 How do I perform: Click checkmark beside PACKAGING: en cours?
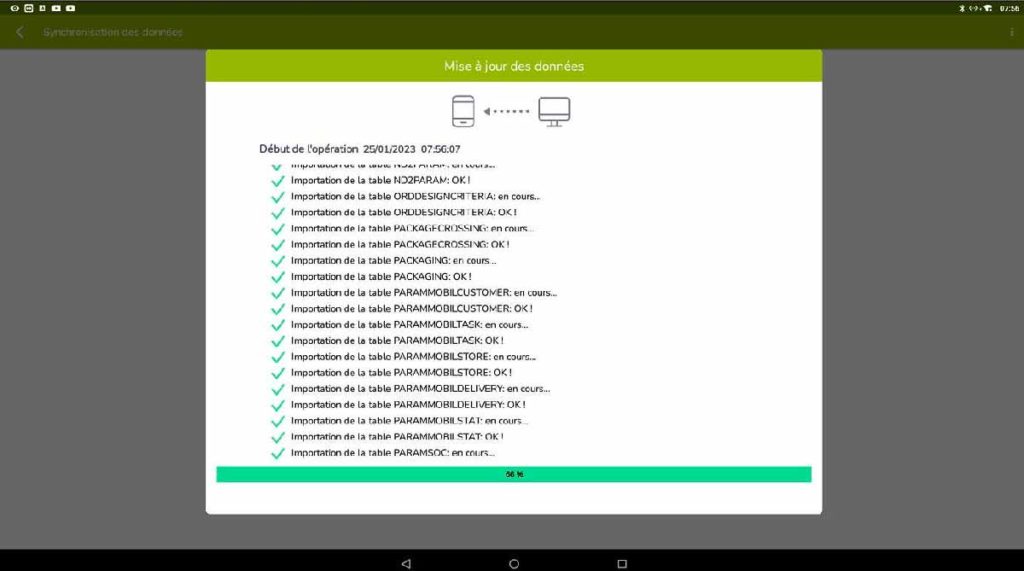point(278,261)
